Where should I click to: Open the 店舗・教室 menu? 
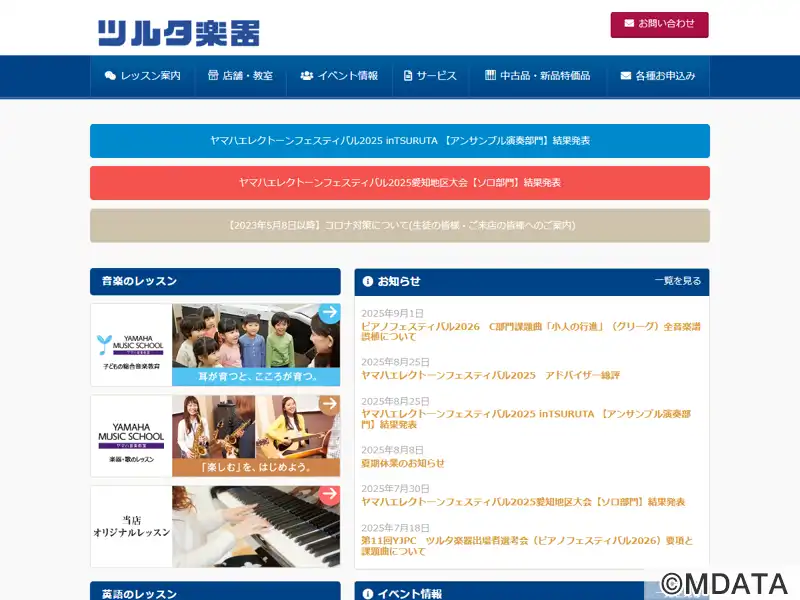pos(240,76)
